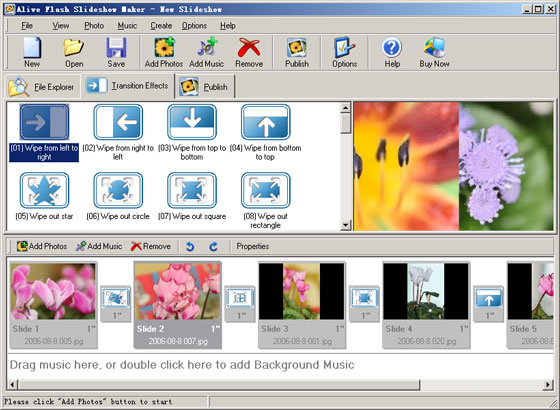The height and width of the screenshot is (410, 560).
Task: Select the Wipe from left to right effect
Action: (44, 132)
